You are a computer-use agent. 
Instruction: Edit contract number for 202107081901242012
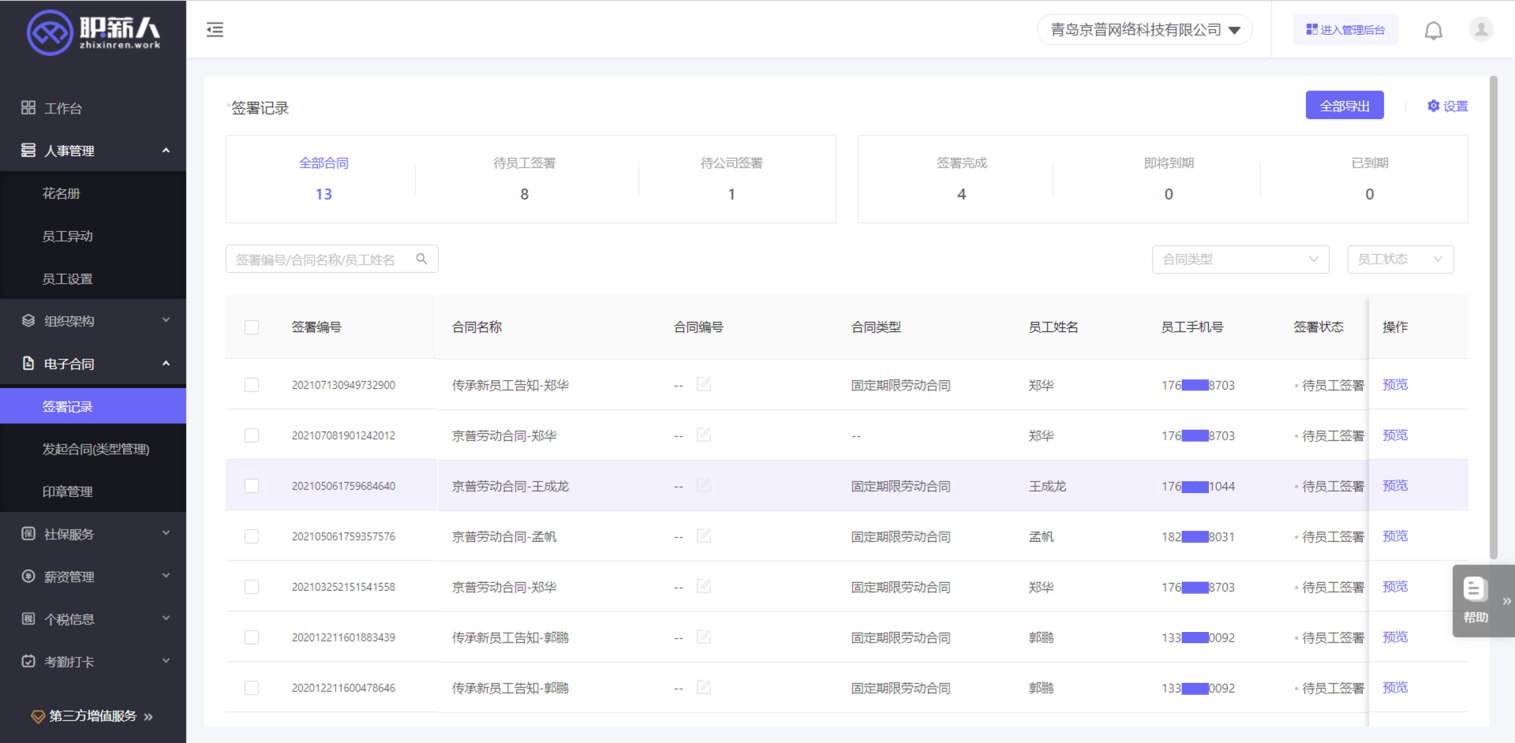pyautogui.click(x=704, y=435)
